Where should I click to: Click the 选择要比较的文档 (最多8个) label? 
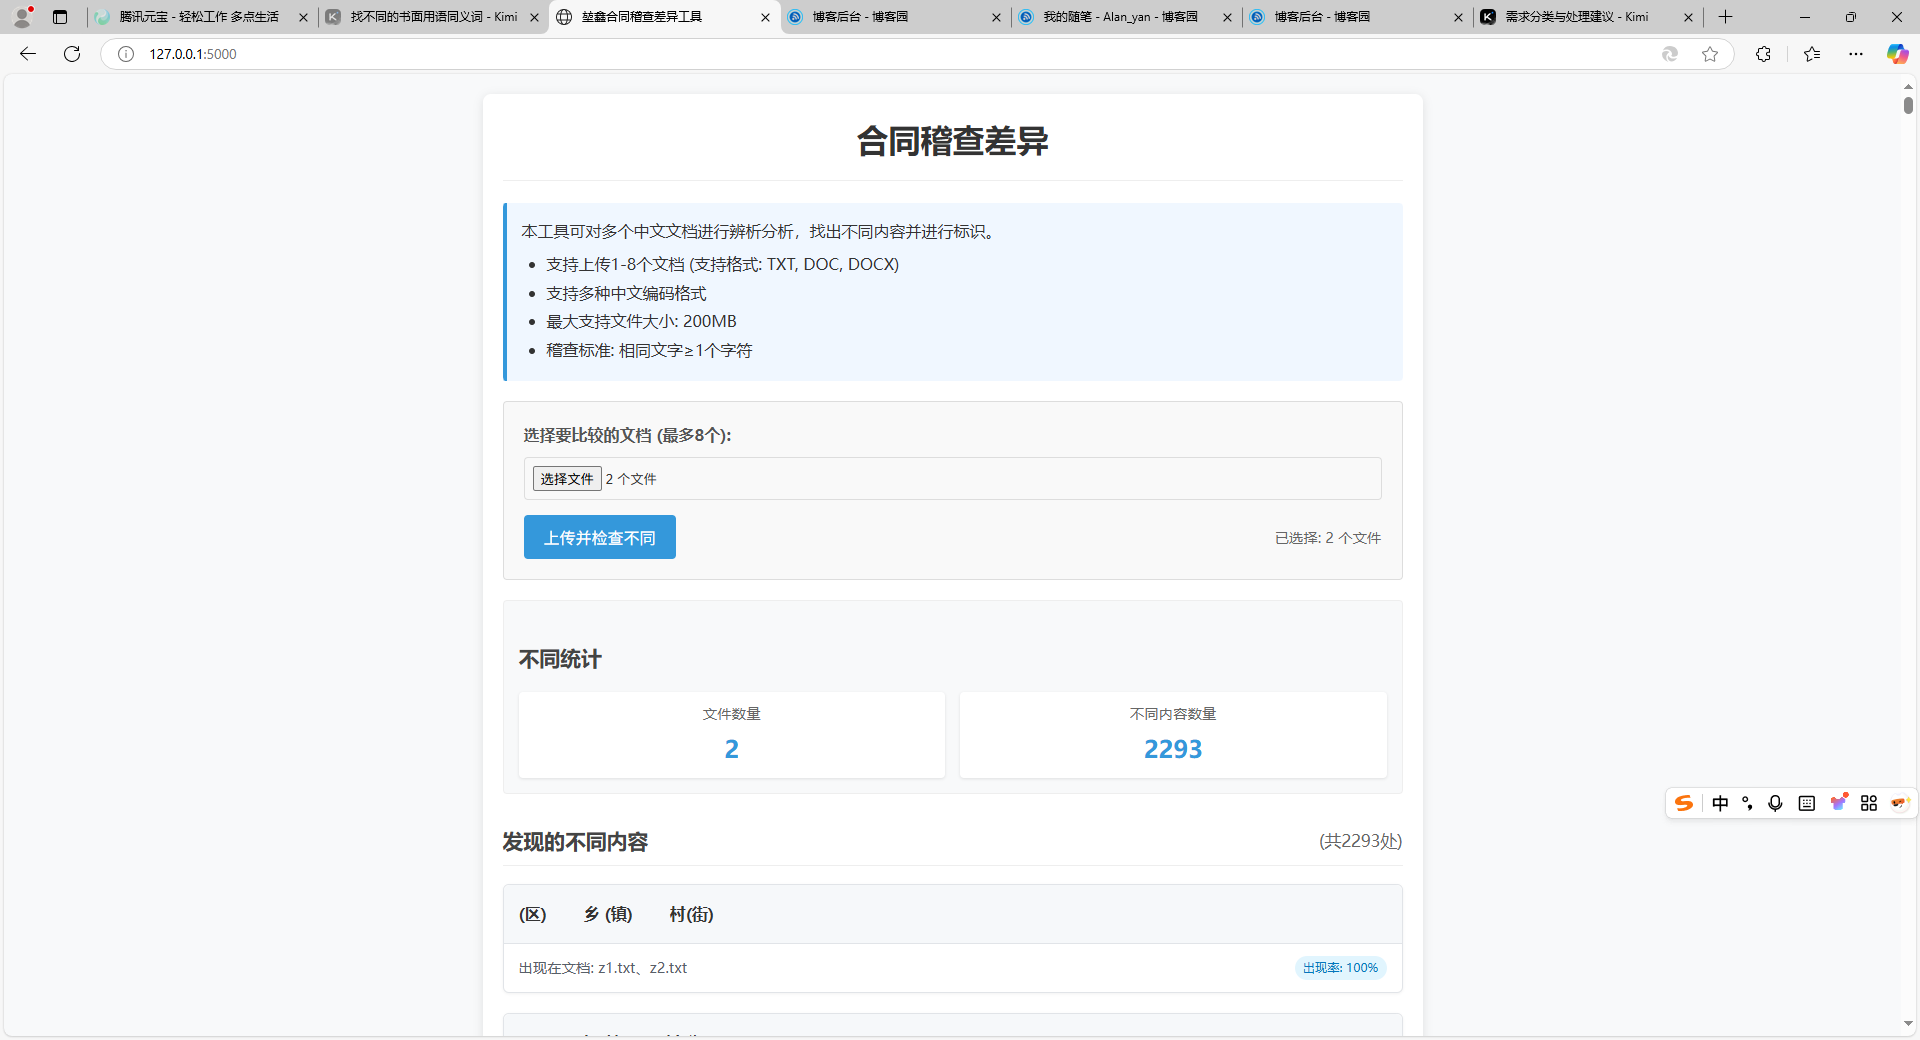click(627, 435)
